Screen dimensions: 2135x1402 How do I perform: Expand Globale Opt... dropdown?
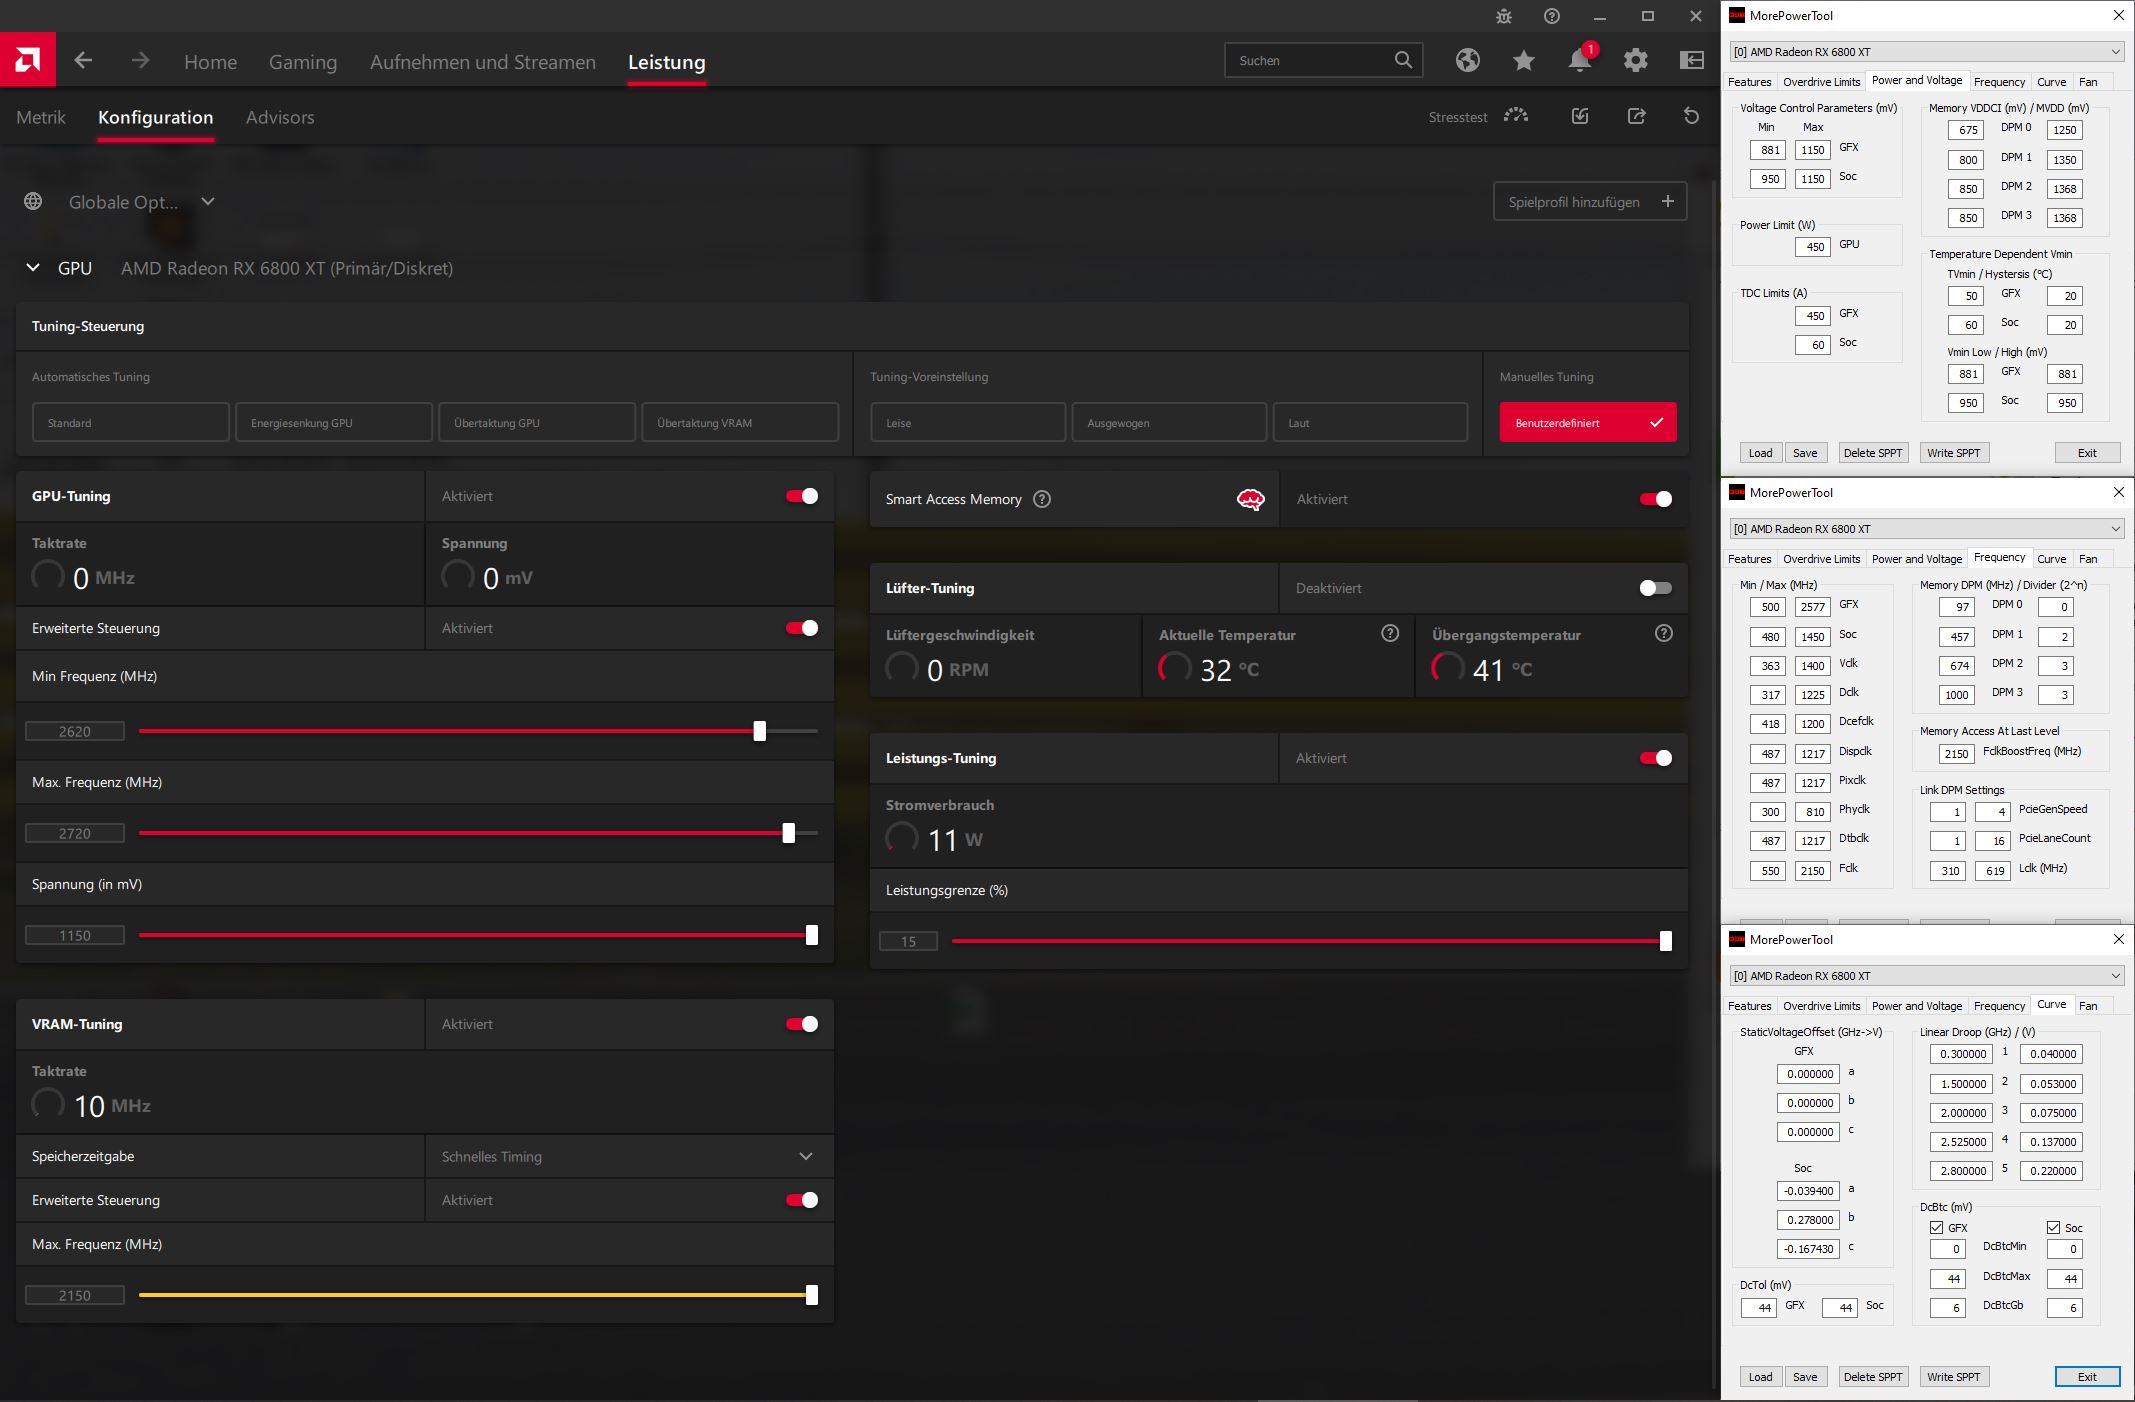(x=208, y=201)
